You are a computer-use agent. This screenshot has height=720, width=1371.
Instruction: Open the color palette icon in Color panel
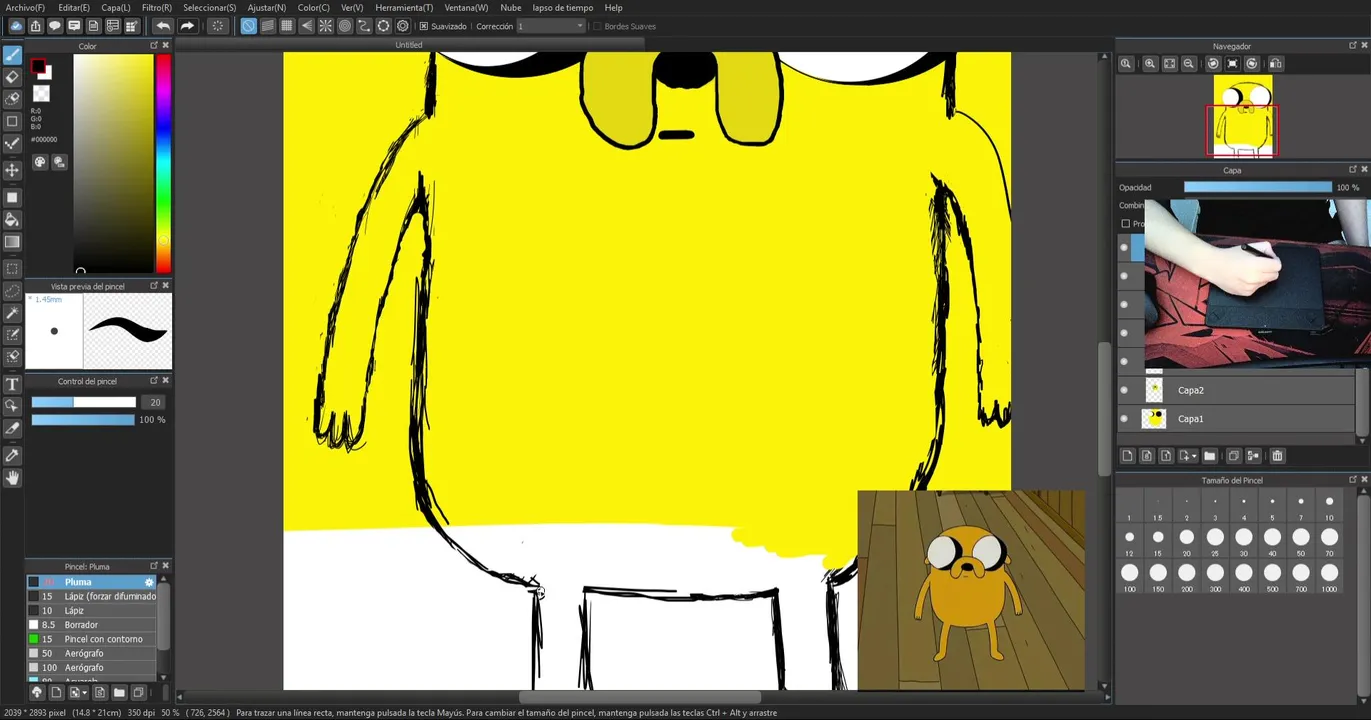pyautogui.click(x=40, y=162)
